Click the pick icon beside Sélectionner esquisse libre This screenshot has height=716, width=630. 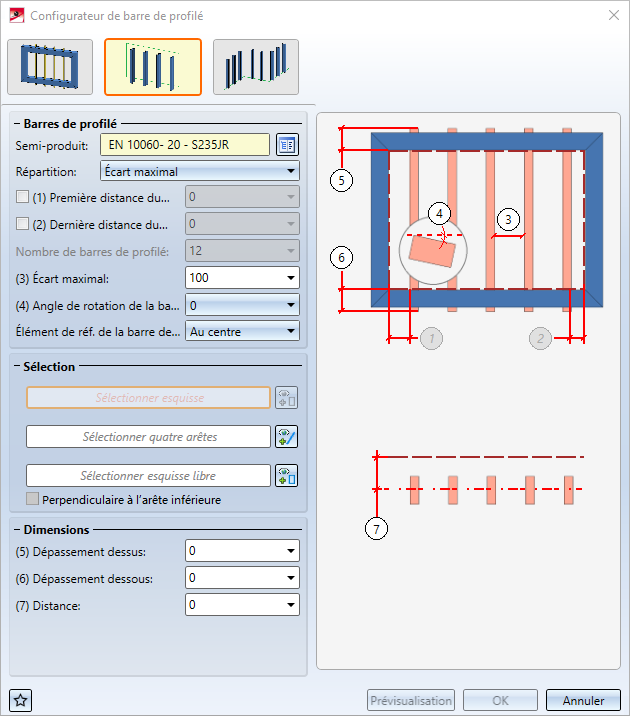click(287, 476)
